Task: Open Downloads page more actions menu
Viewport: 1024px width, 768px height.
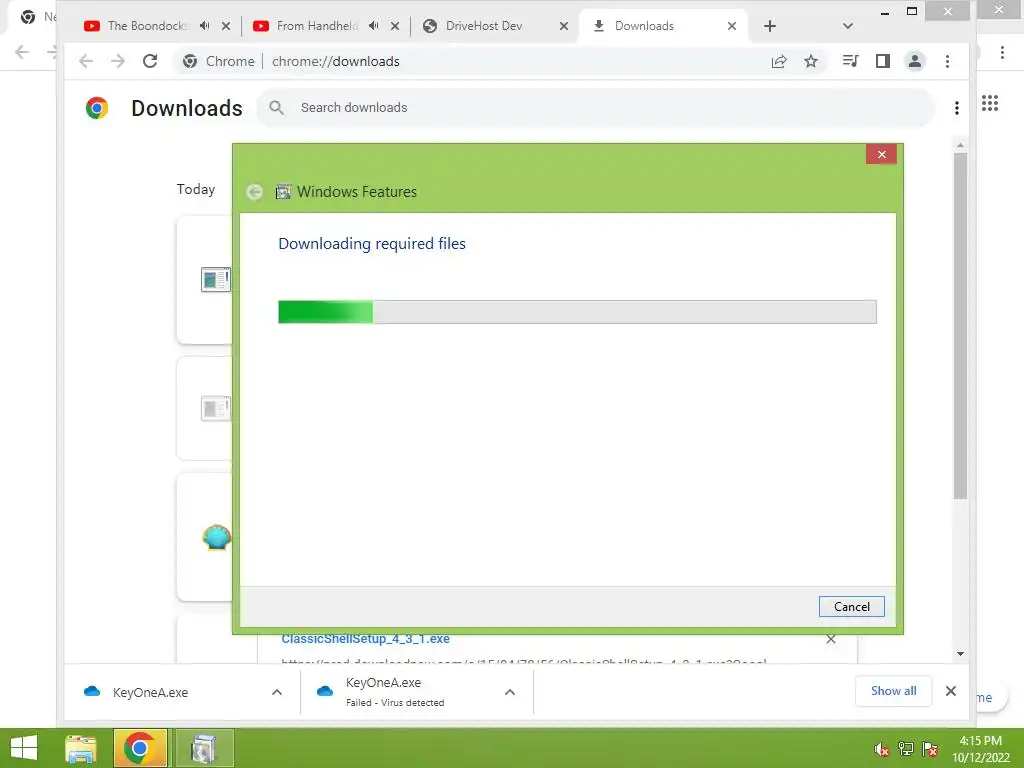Action: (957, 108)
